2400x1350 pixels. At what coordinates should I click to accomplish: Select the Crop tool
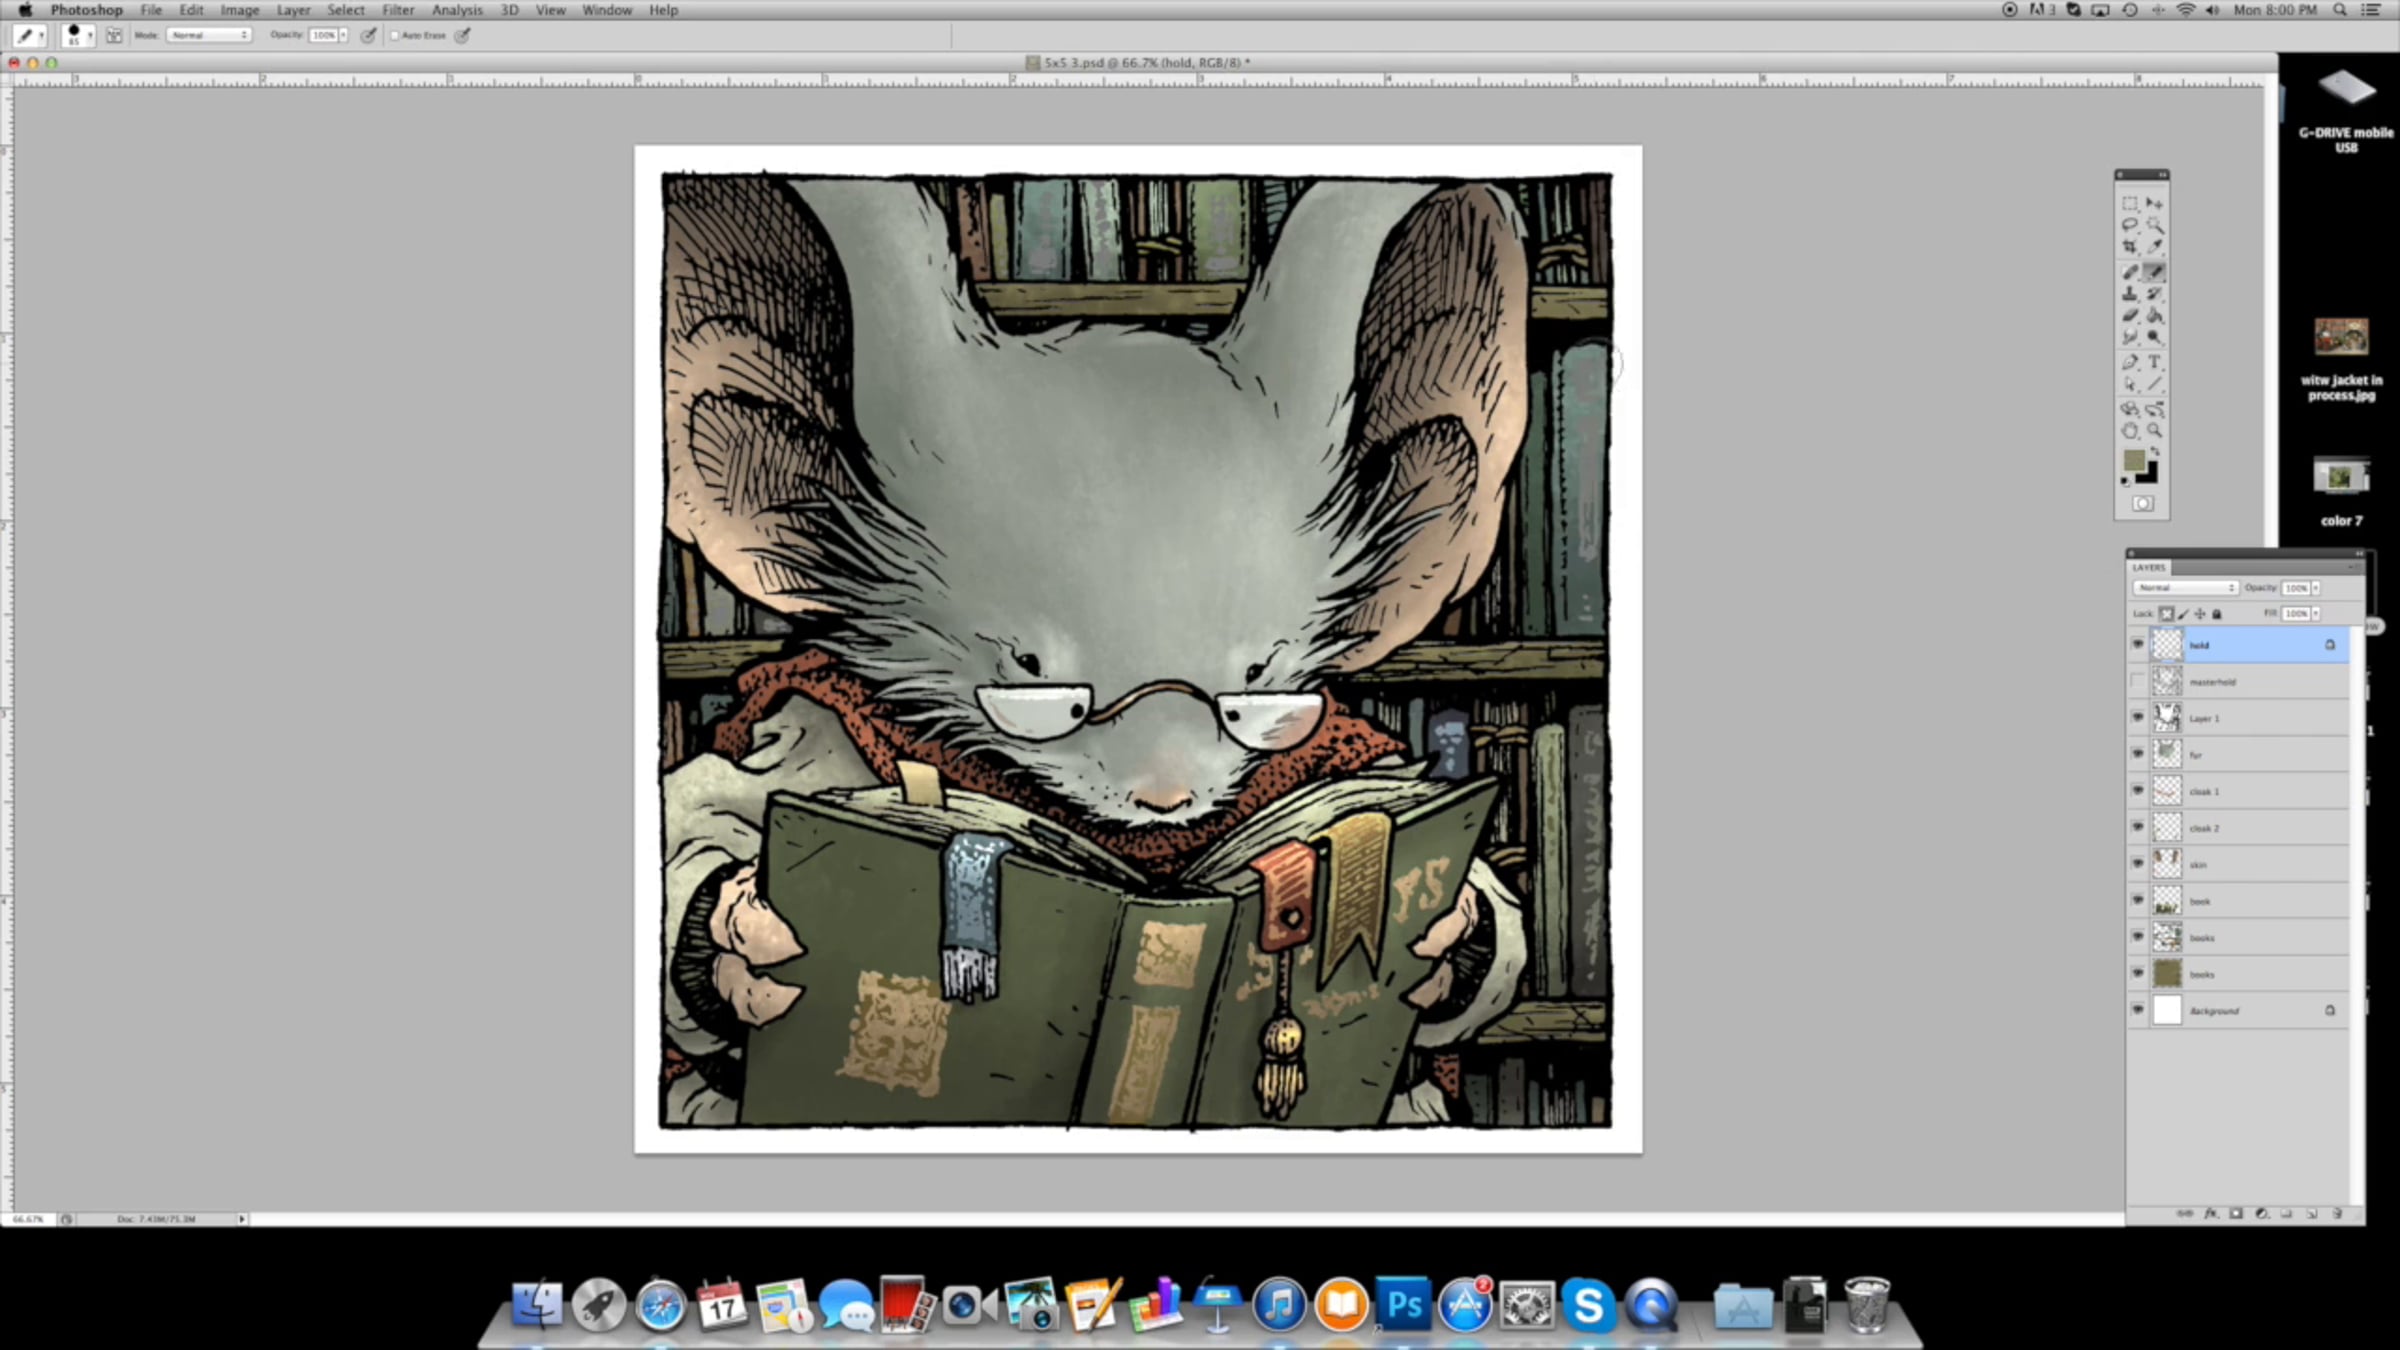[x=2130, y=247]
